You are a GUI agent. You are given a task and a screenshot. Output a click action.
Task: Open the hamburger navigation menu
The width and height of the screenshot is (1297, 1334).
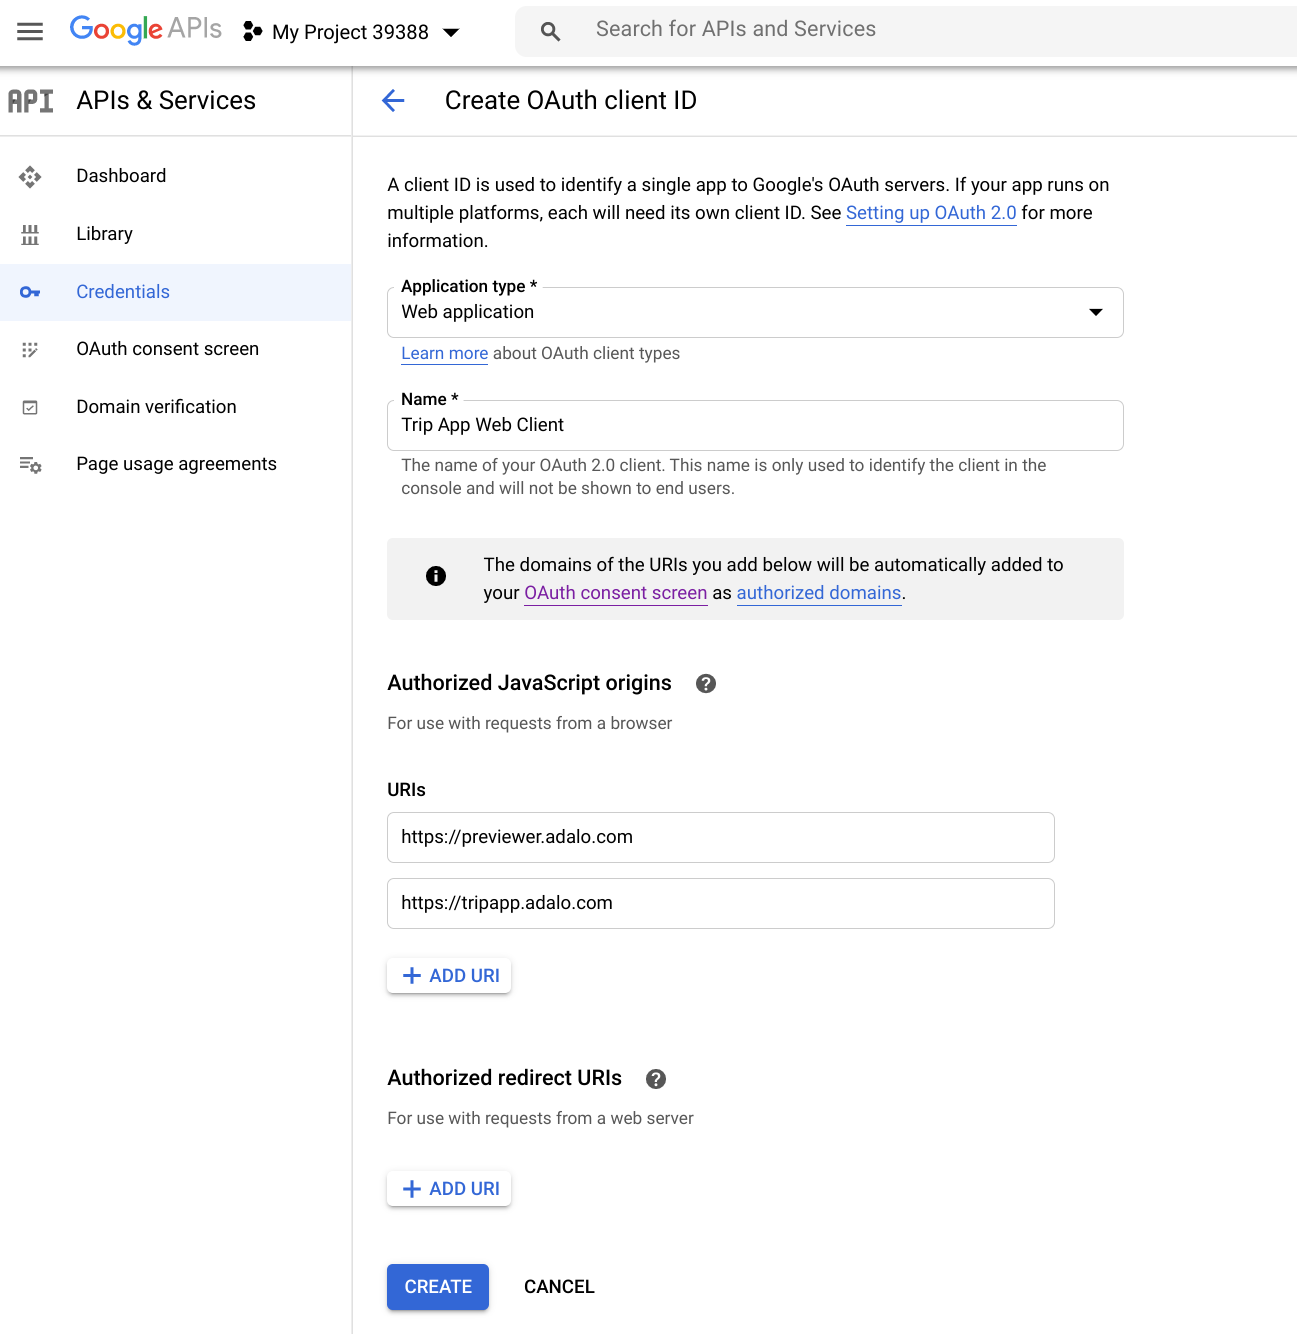(30, 32)
